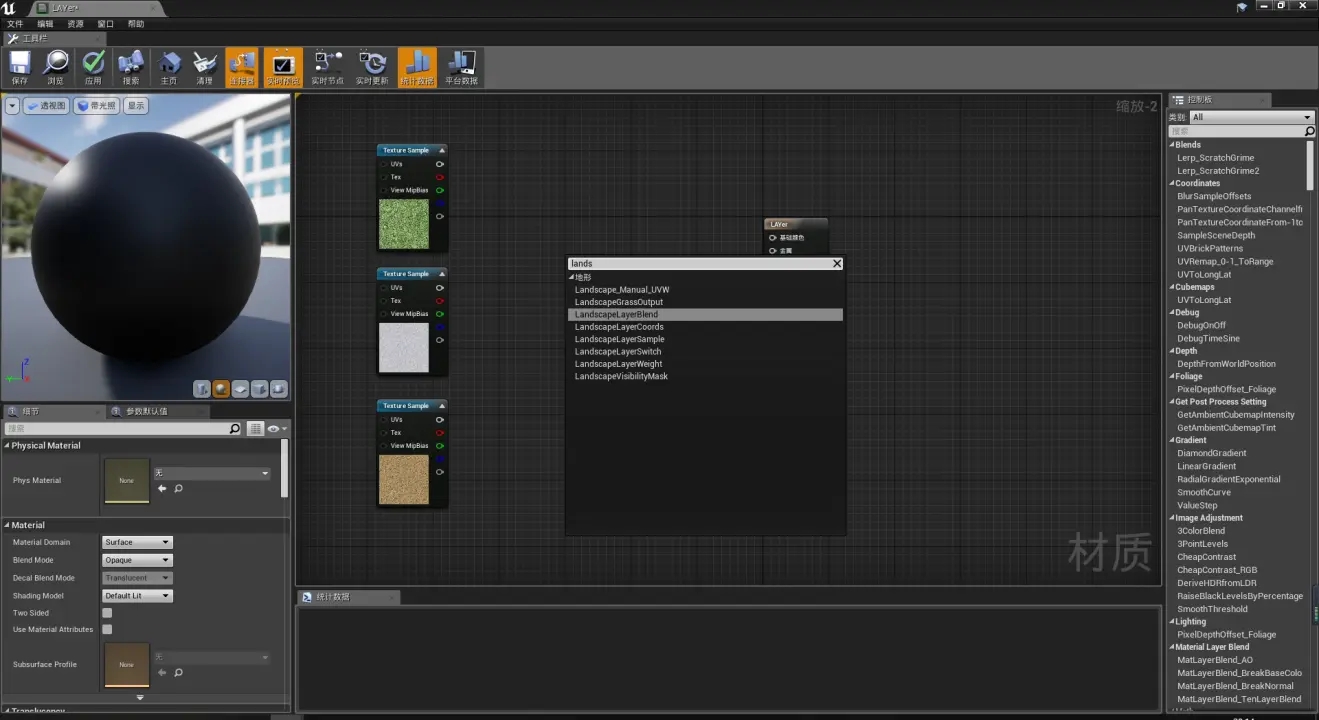Expand advanced Material properties arrow

coord(140,698)
